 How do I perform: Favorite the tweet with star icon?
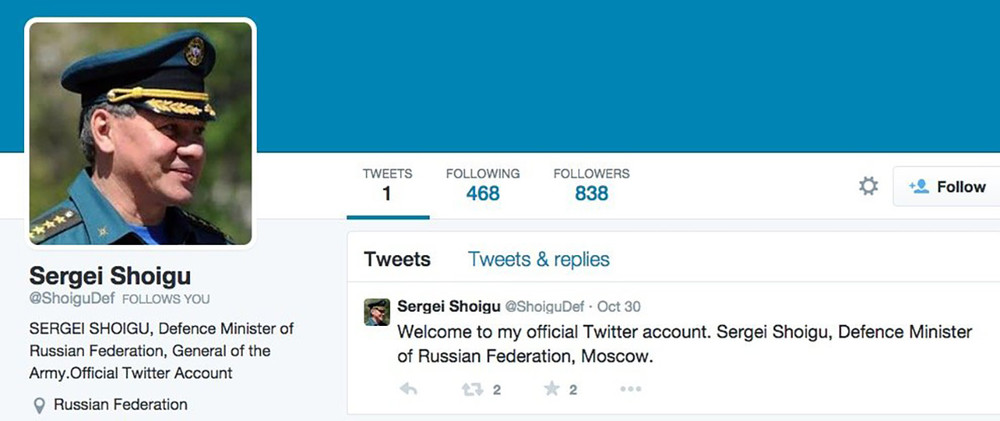(x=552, y=388)
